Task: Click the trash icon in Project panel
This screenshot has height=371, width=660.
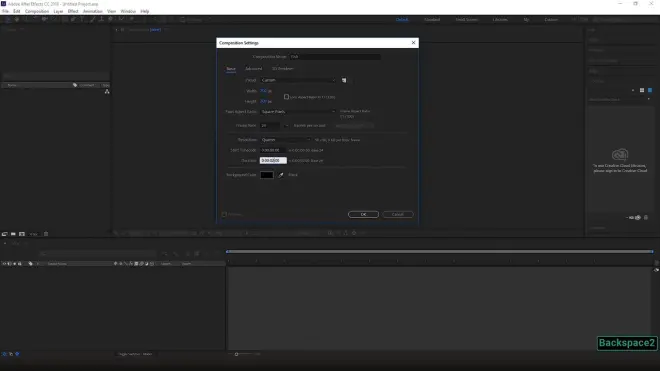Action: pyautogui.click(x=46, y=234)
